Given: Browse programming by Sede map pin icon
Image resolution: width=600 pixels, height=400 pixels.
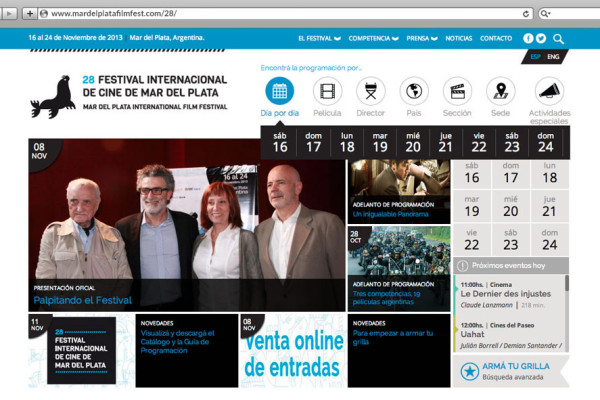Looking at the screenshot, I should coord(501,91).
